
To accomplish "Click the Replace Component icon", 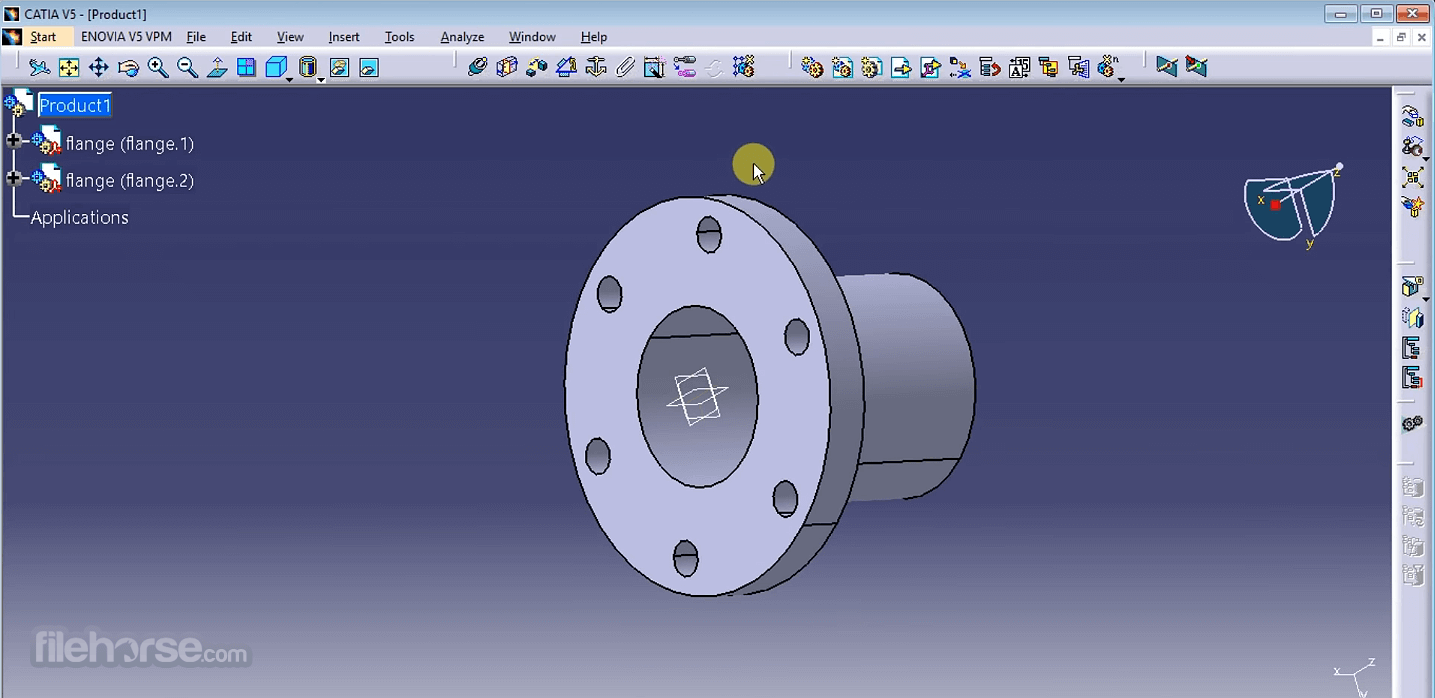I will (960, 67).
